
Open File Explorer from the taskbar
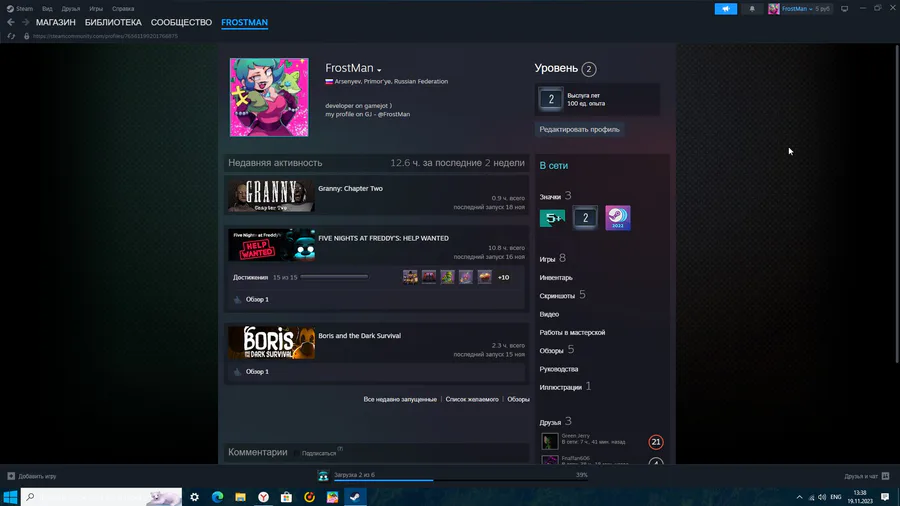(x=240, y=497)
